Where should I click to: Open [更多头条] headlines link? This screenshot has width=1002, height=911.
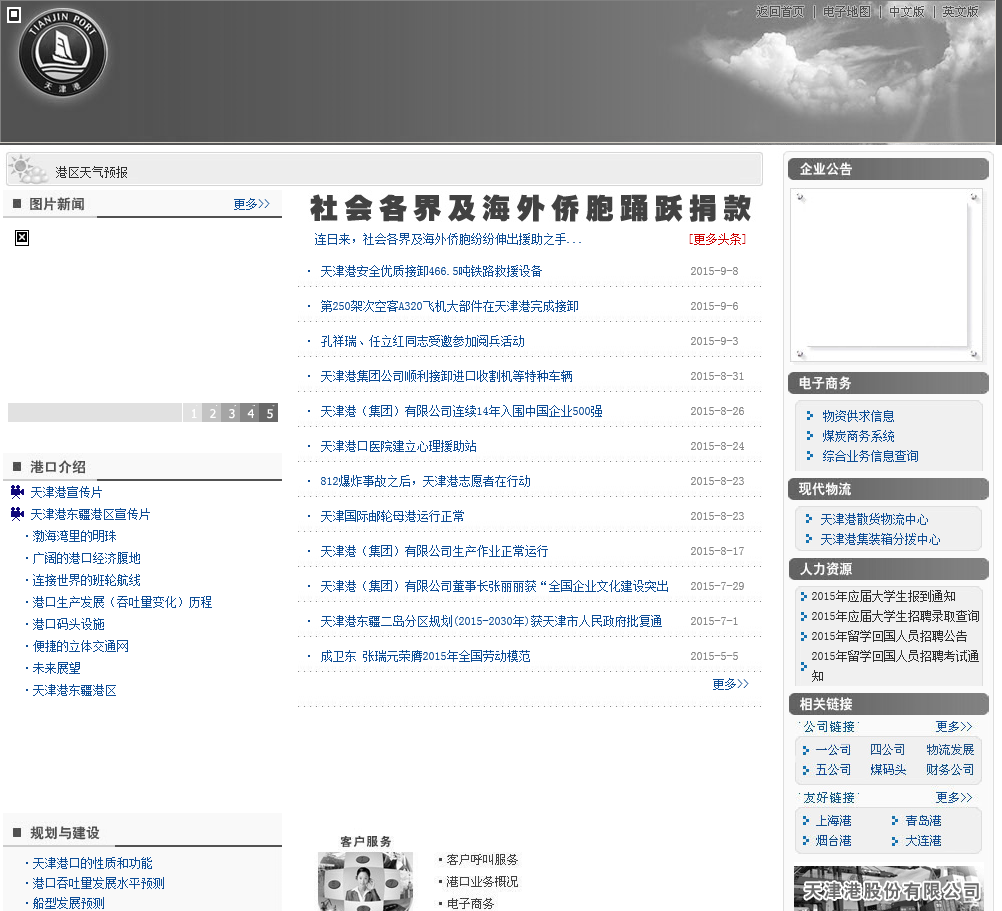coord(717,239)
